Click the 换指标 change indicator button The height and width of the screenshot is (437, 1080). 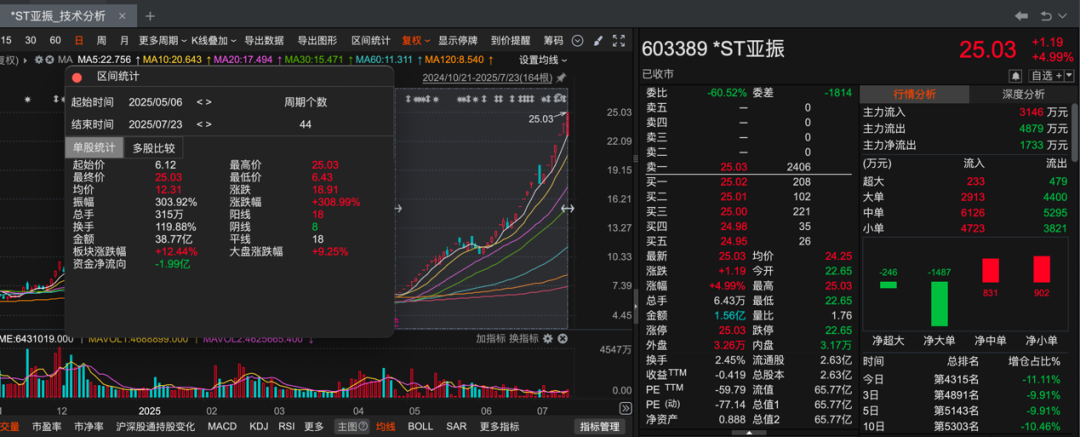[524, 338]
